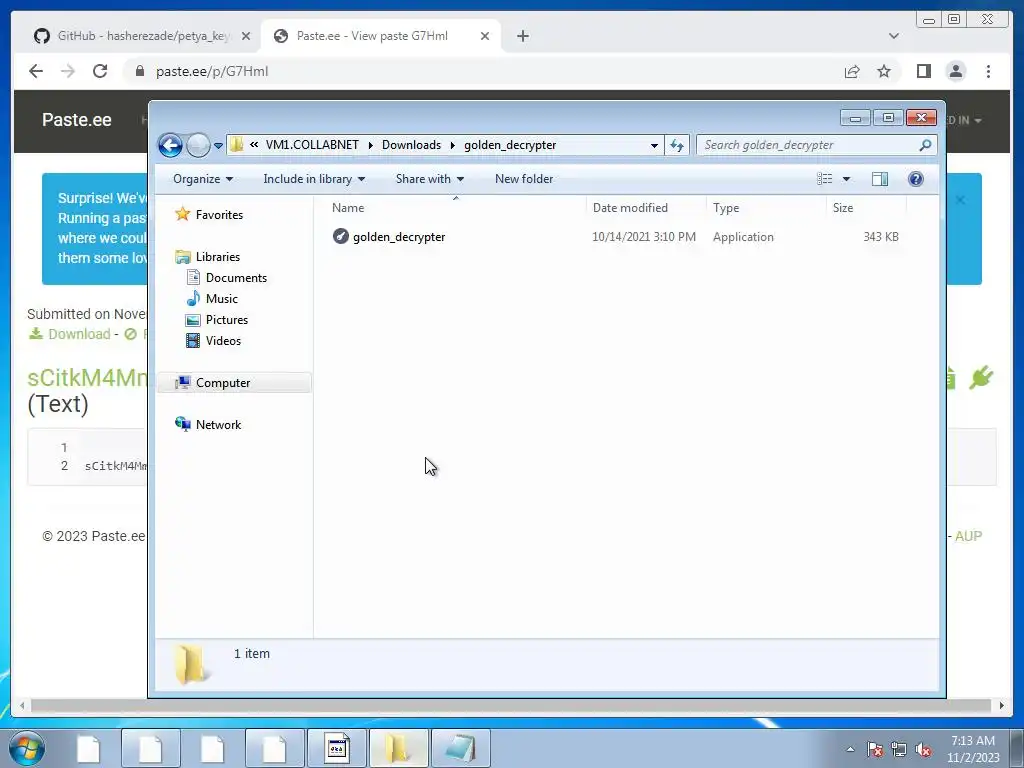Click the golden_decrypter file icon
This screenshot has width=1024, height=768.
(340, 236)
